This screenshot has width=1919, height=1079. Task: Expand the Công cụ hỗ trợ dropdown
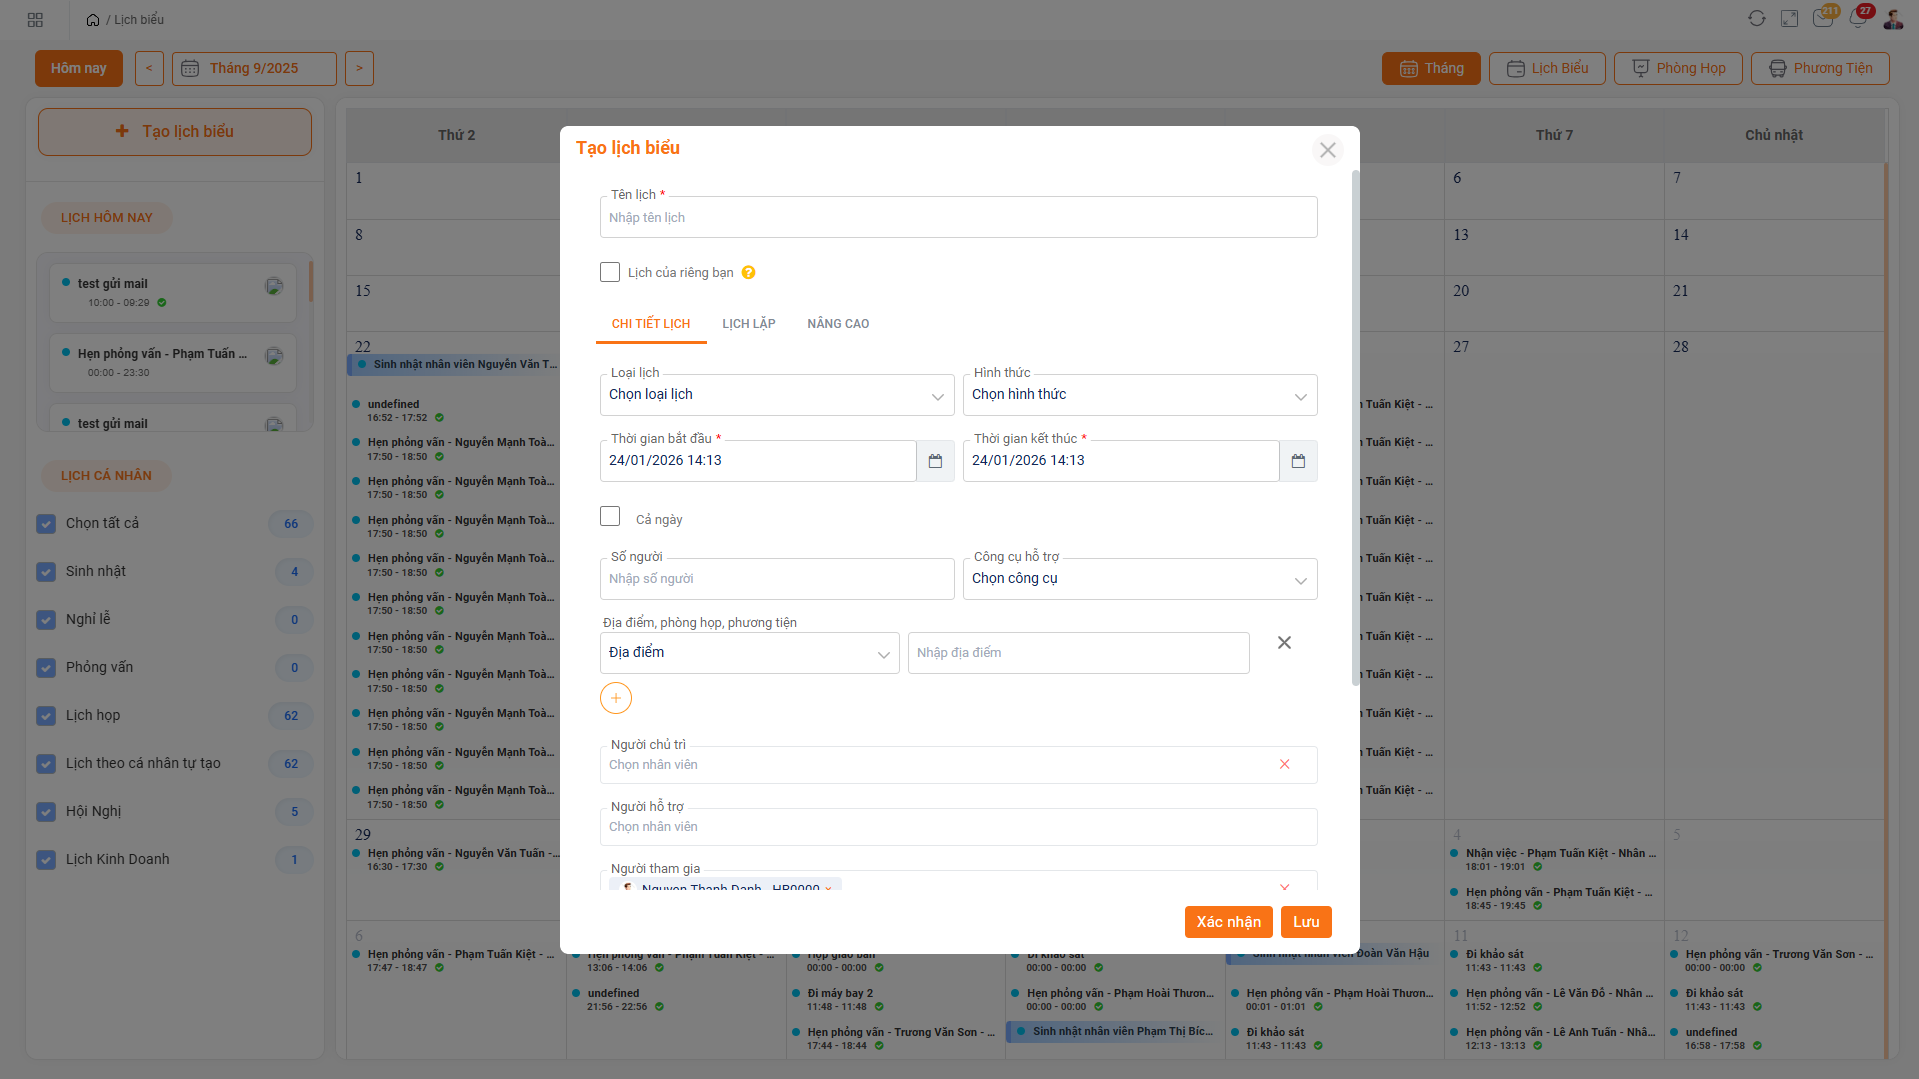click(1139, 579)
